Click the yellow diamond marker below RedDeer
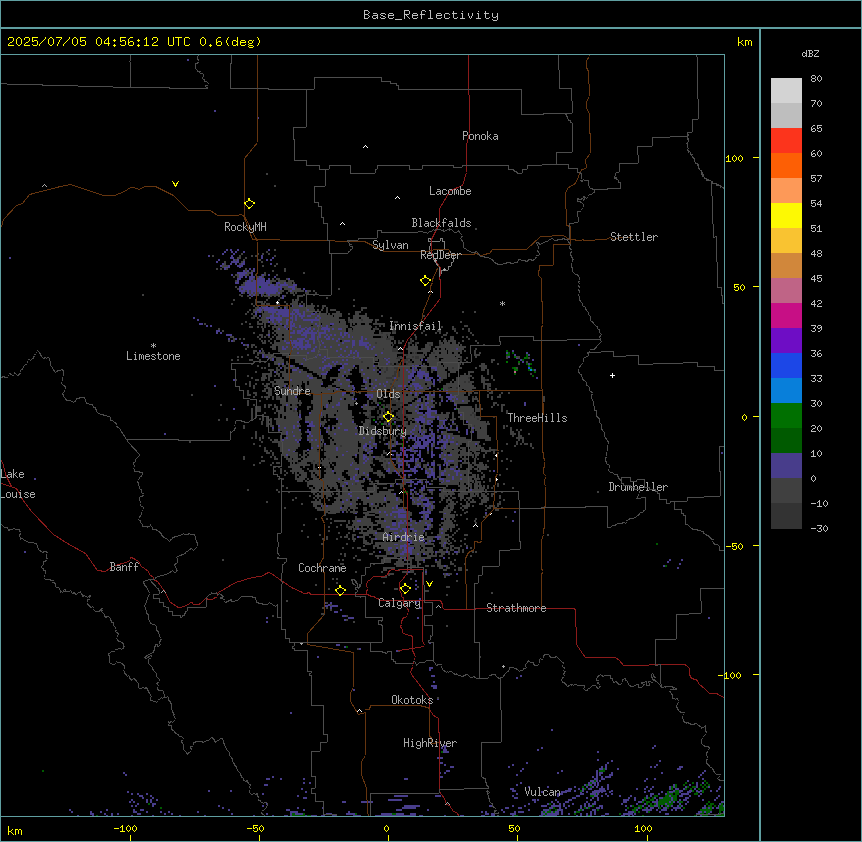The image size is (862, 842). tap(426, 281)
